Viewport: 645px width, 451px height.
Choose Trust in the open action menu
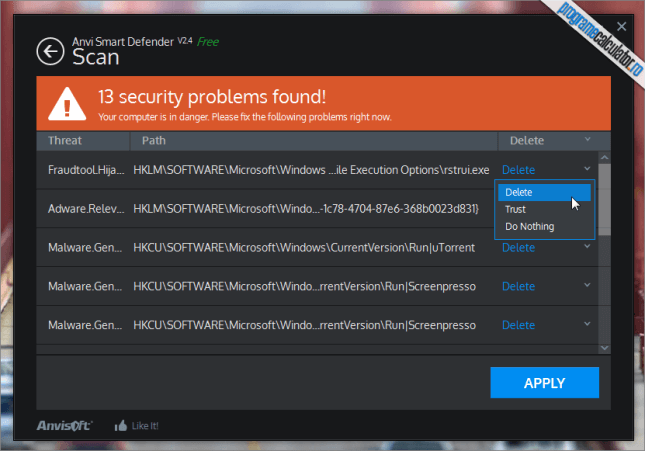[544, 209]
